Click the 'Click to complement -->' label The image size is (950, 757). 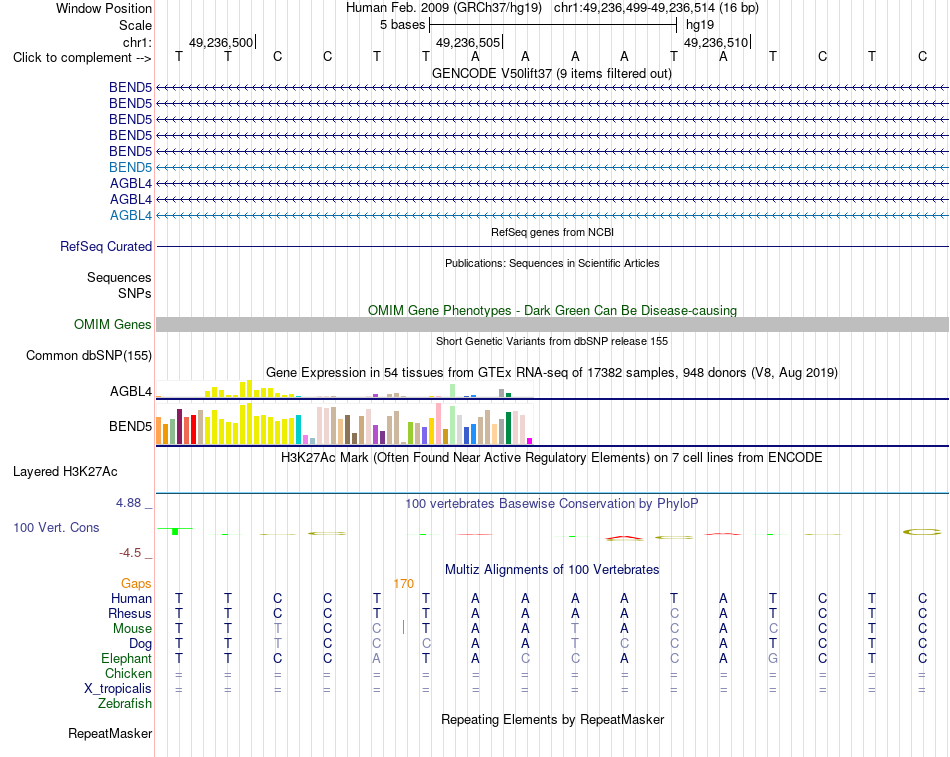pyautogui.click(x=82, y=58)
